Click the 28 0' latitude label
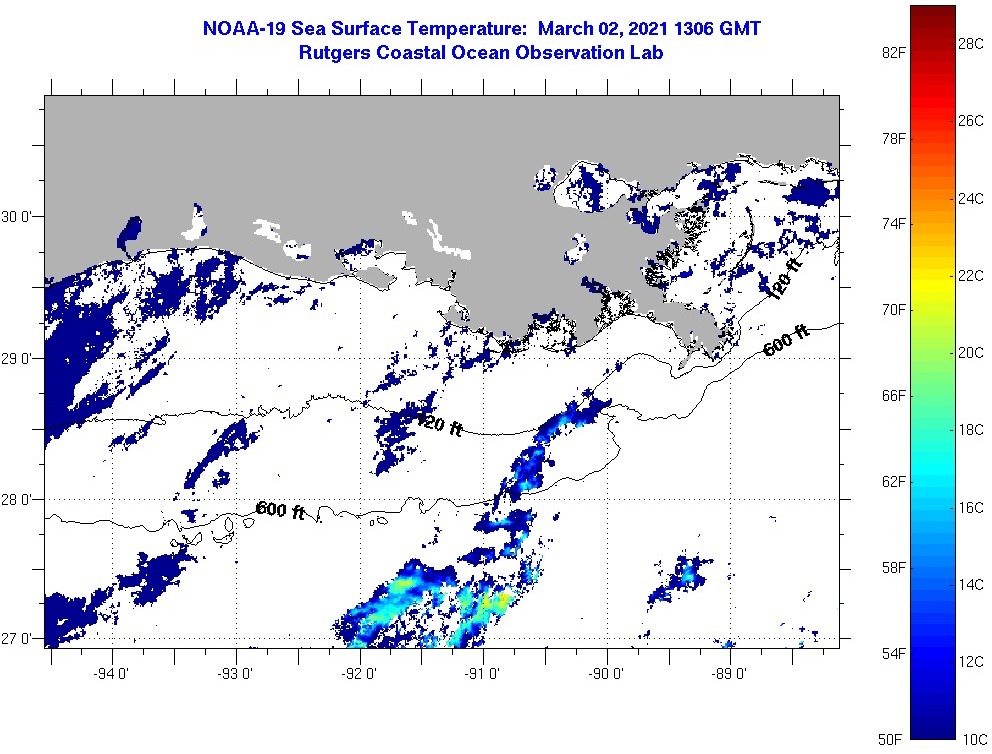Viewport: 992px width, 754px height. coord(15,500)
